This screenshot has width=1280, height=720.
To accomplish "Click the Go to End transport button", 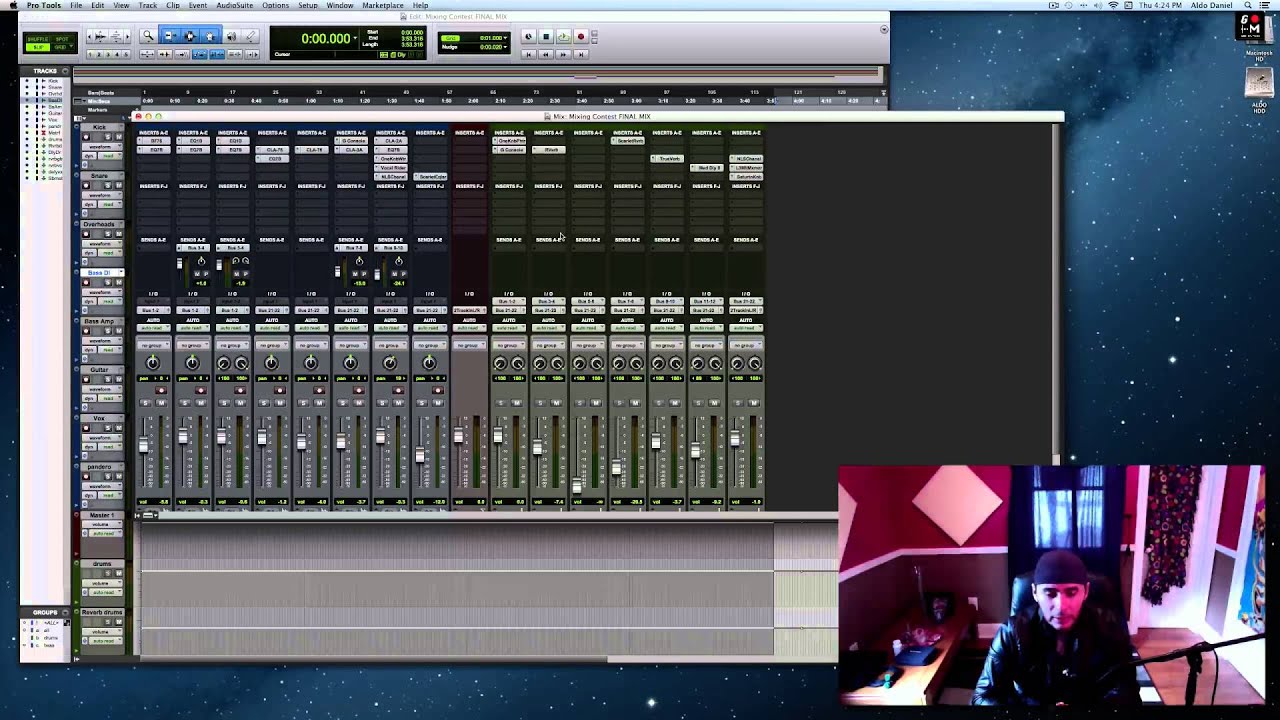I will coord(580,54).
